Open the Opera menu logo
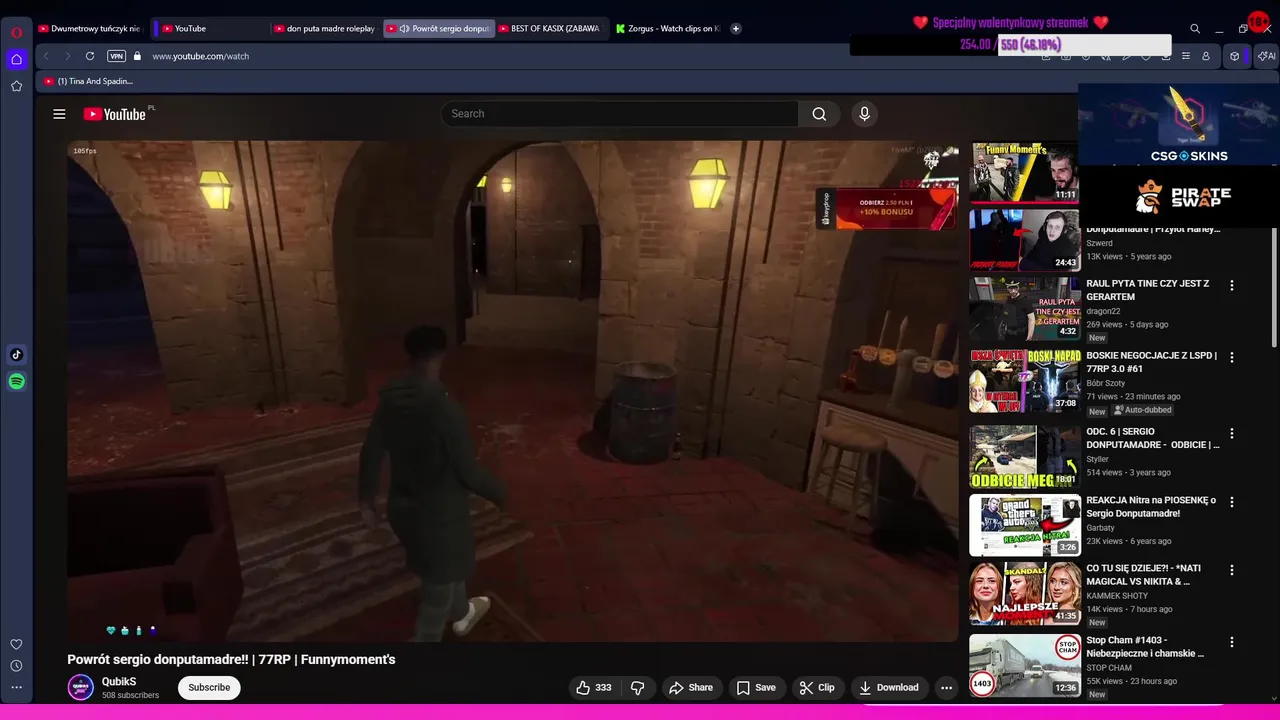1280x720 pixels. (16, 32)
